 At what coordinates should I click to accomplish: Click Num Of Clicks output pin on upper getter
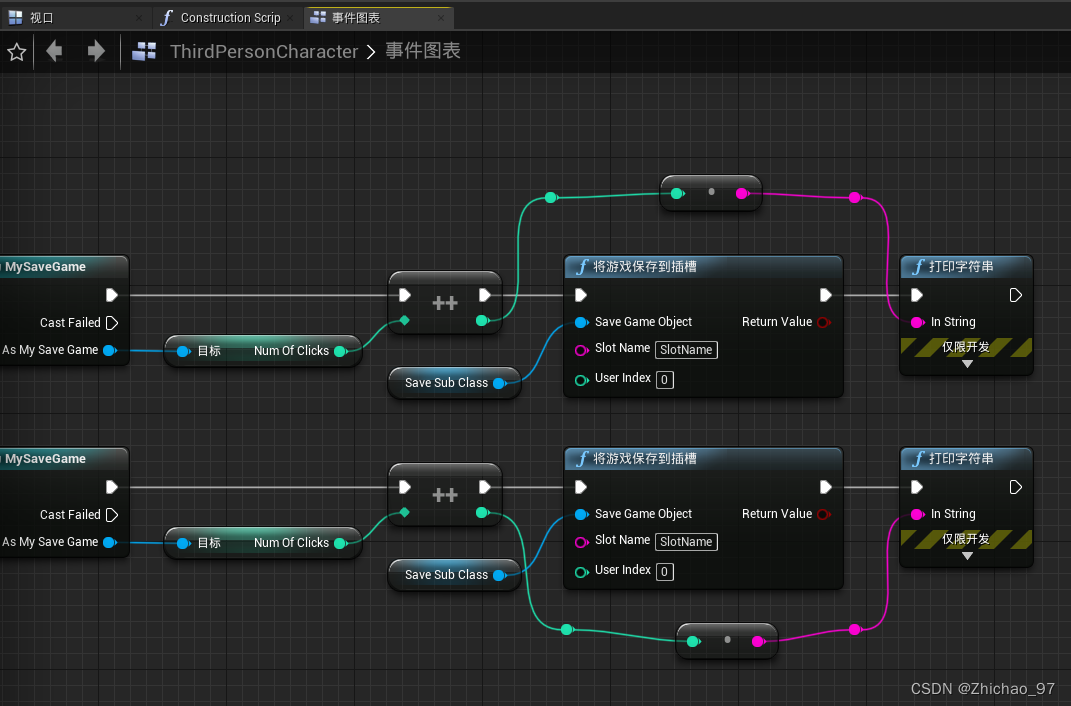click(x=340, y=351)
